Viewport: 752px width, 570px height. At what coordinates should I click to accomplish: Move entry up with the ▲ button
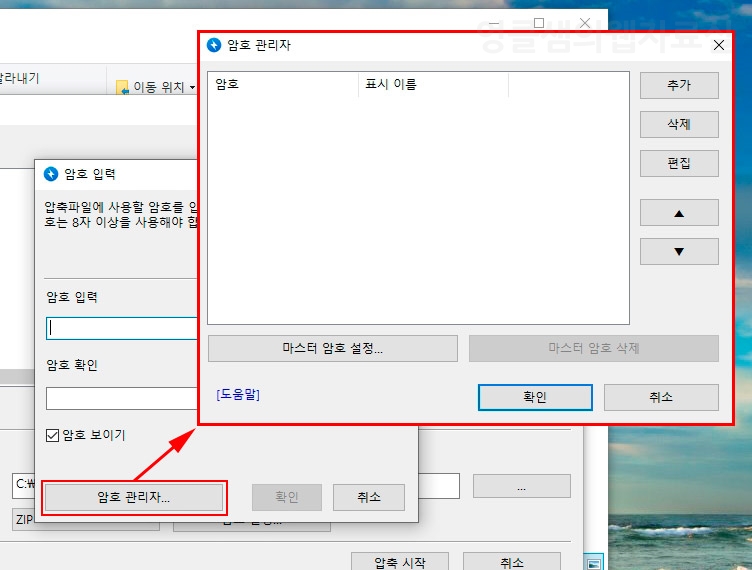[x=679, y=213]
